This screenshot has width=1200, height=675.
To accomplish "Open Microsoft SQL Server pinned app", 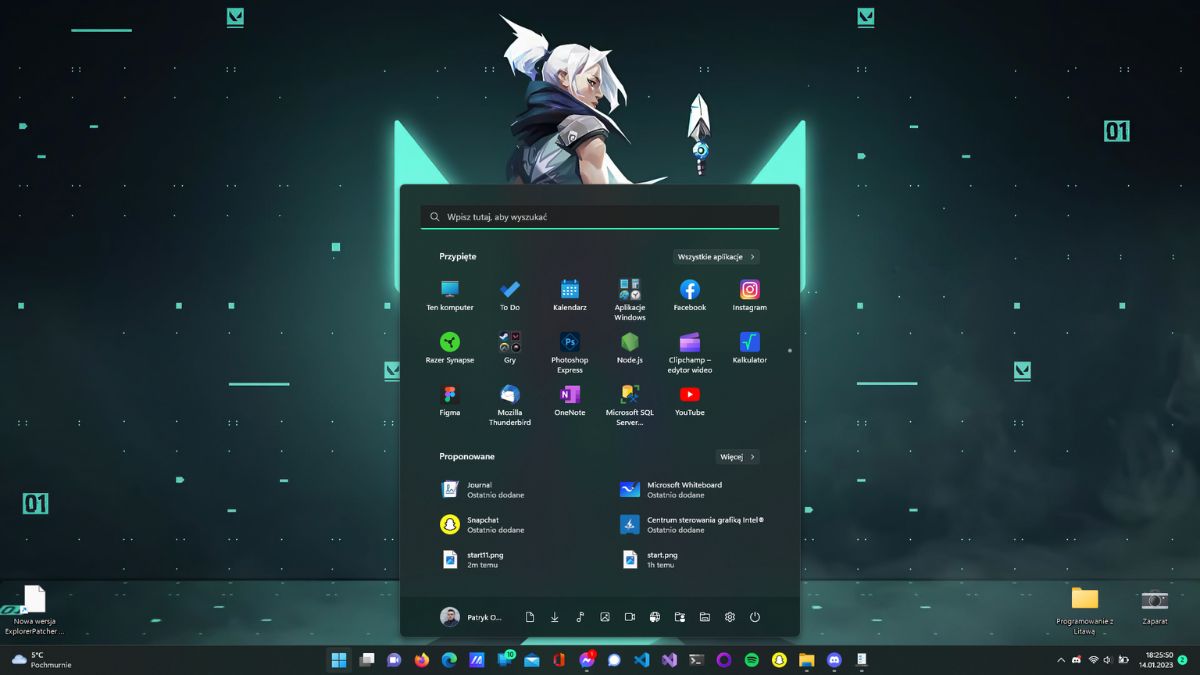I will coord(630,405).
